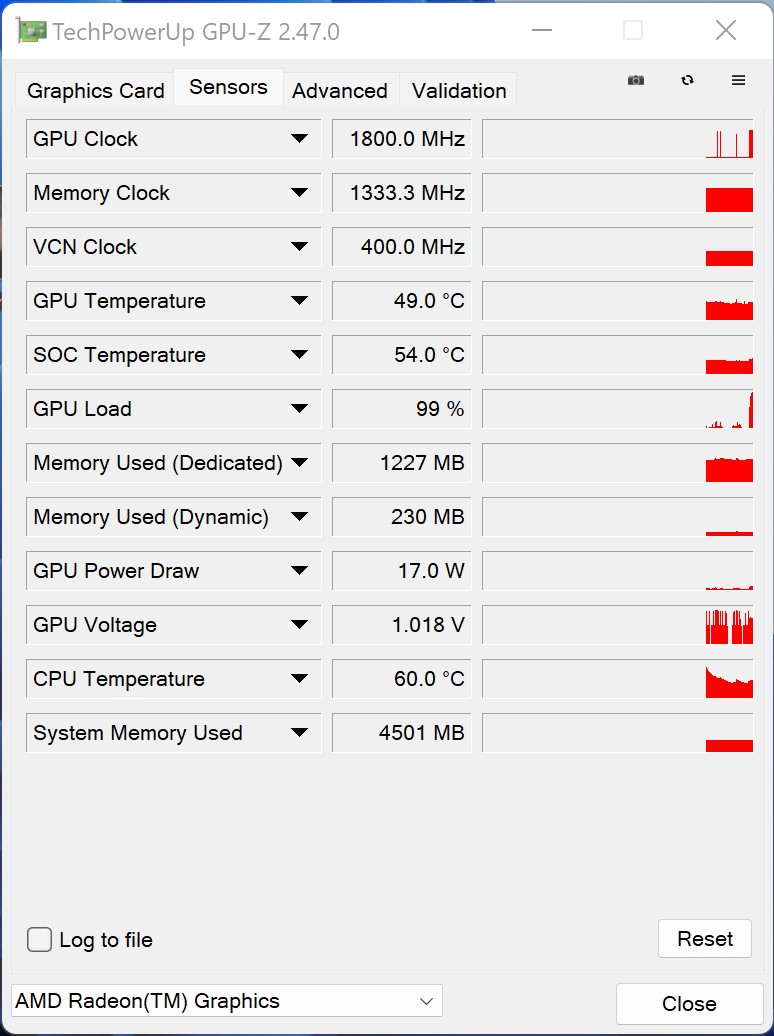Image resolution: width=774 pixels, height=1036 pixels.
Task: Select the AMD Radeon Graphics device combo box
Action: (x=227, y=1001)
